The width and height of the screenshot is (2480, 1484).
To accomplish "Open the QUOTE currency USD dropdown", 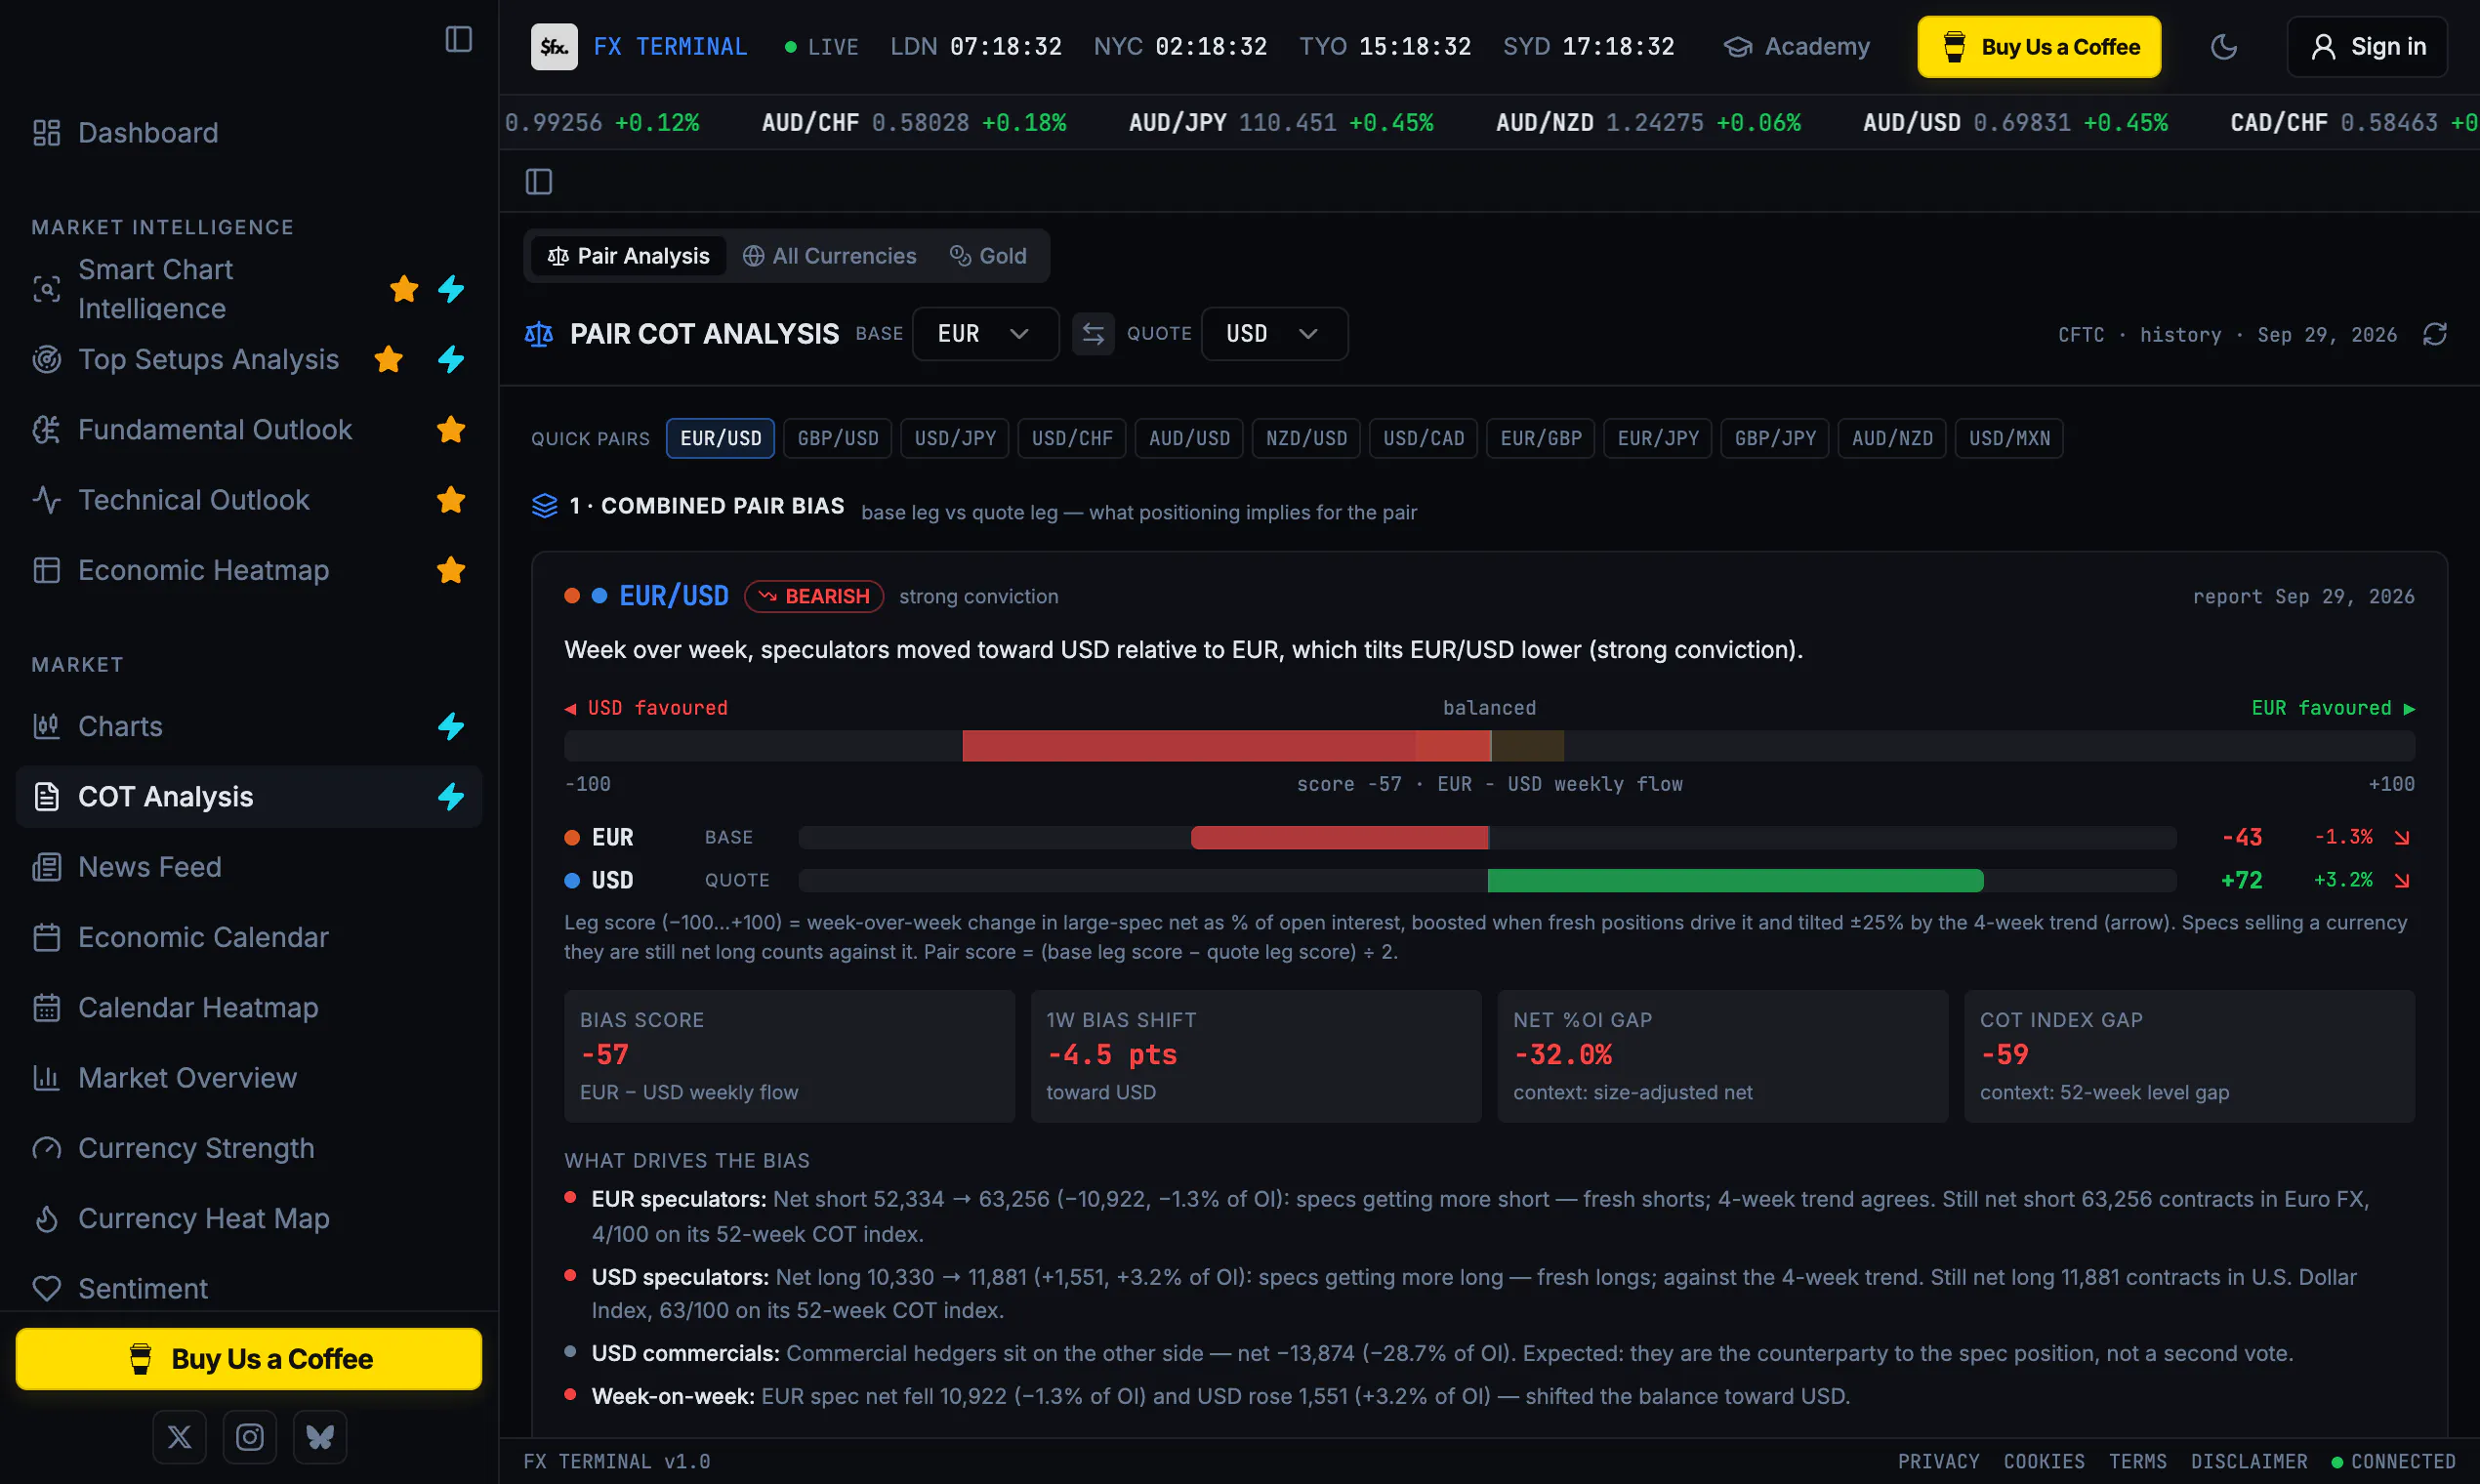I will pyautogui.click(x=1274, y=334).
